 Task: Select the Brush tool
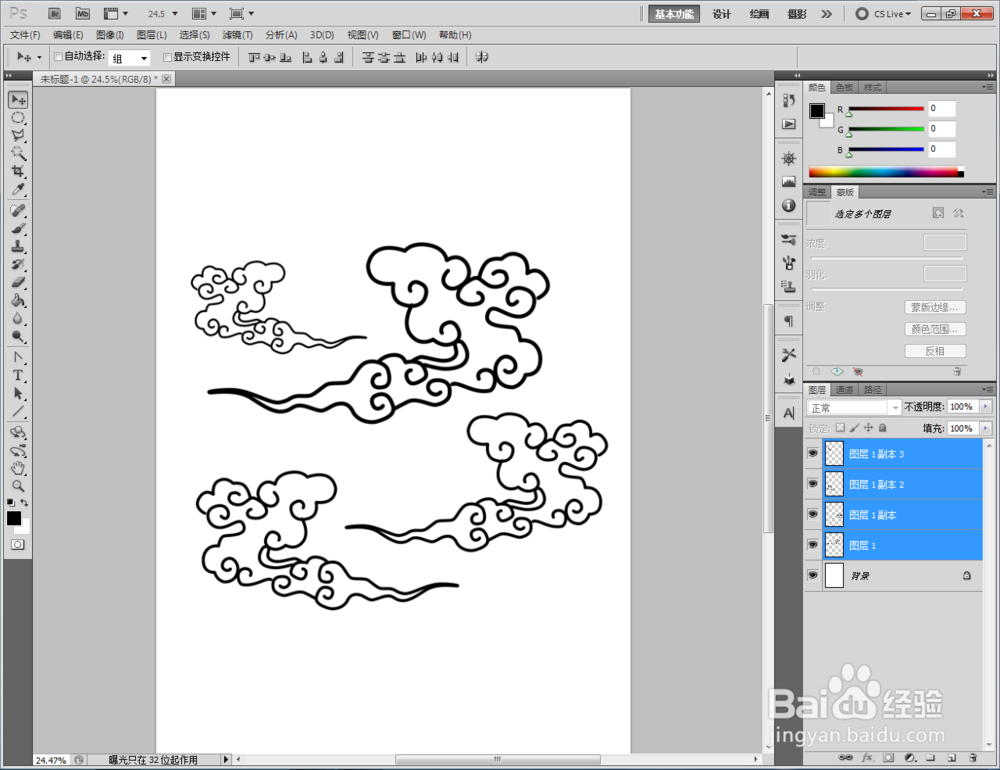coord(18,228)
